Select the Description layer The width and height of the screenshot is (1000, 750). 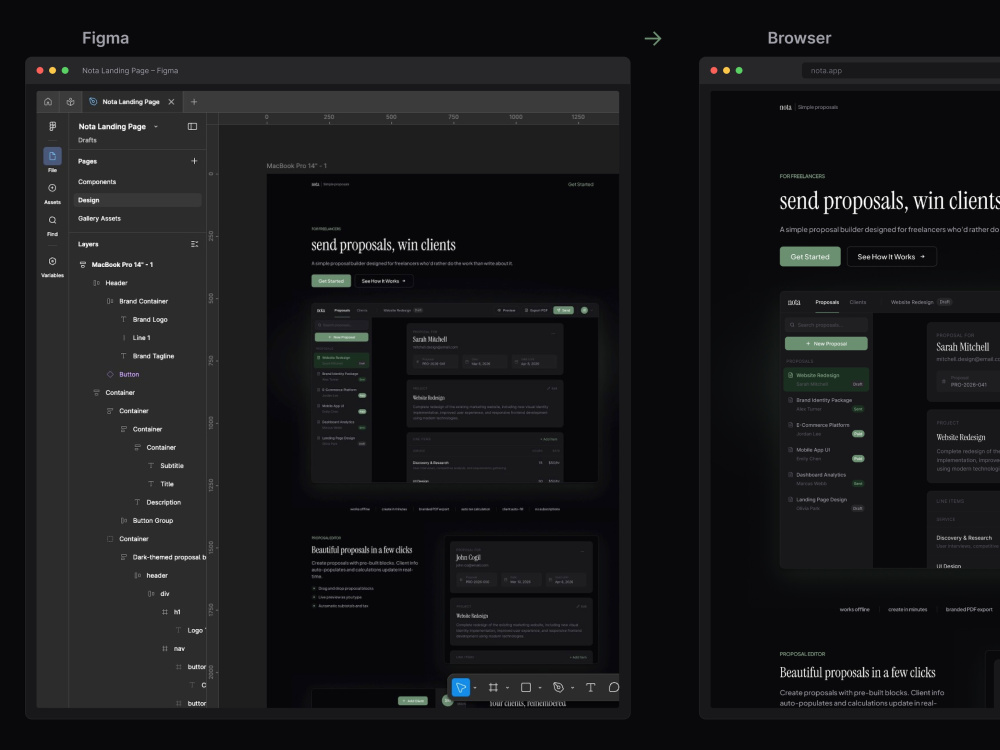coord(163,502)
